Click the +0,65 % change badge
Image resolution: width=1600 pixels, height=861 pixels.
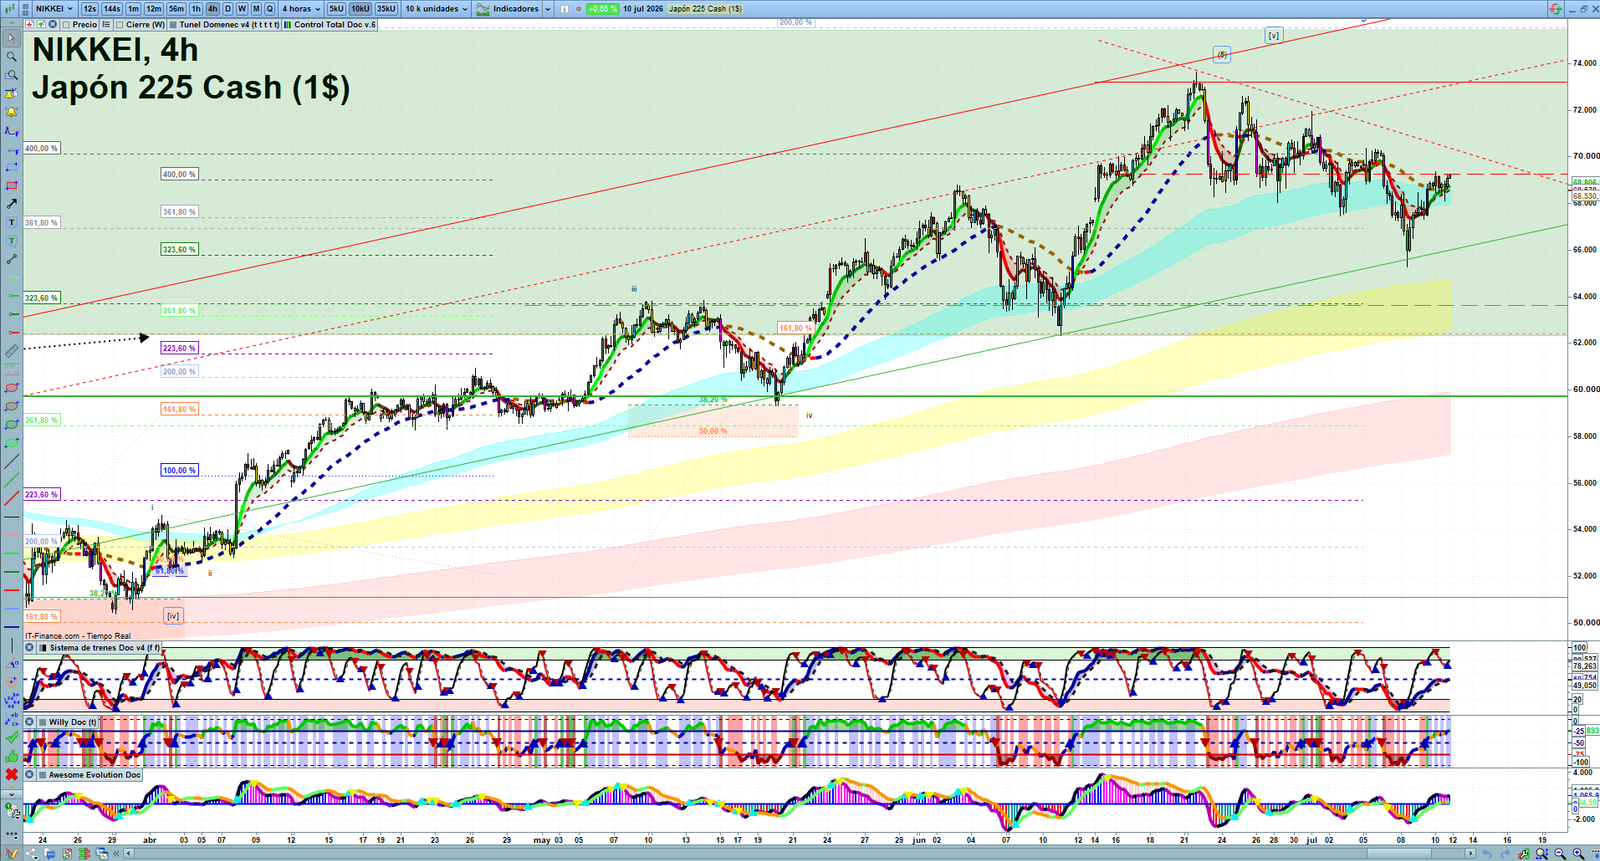tap(602, 9)
